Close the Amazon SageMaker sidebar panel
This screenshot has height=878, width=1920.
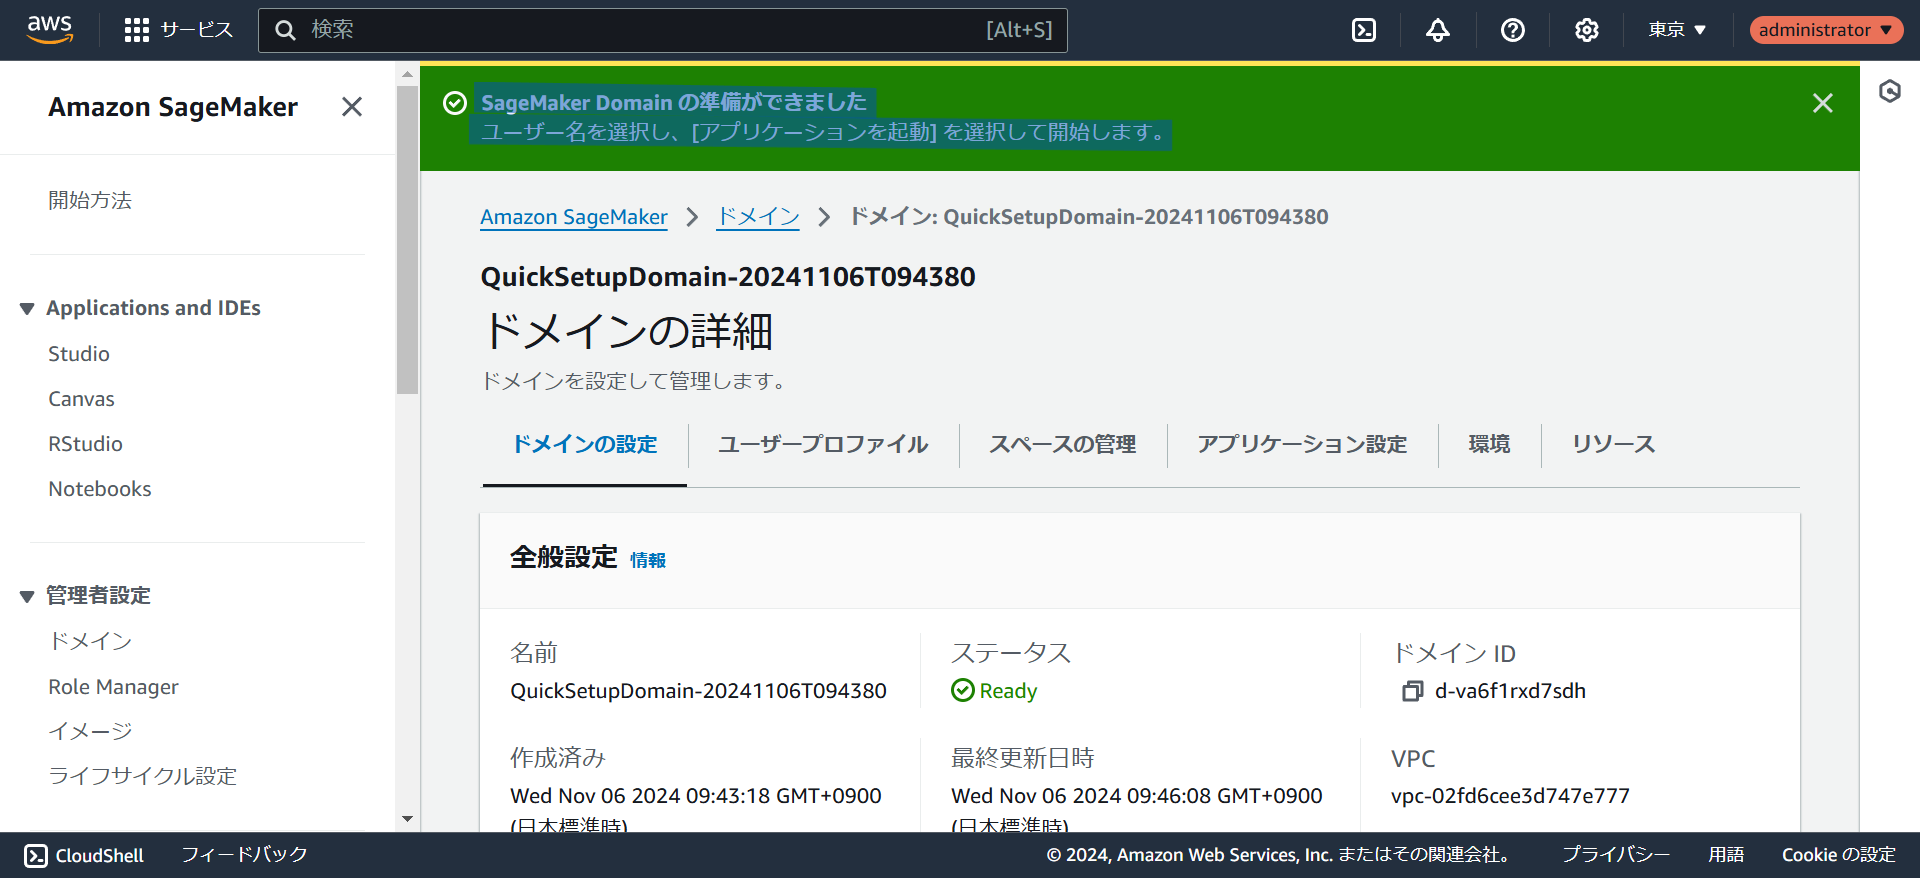click(352, 107)
